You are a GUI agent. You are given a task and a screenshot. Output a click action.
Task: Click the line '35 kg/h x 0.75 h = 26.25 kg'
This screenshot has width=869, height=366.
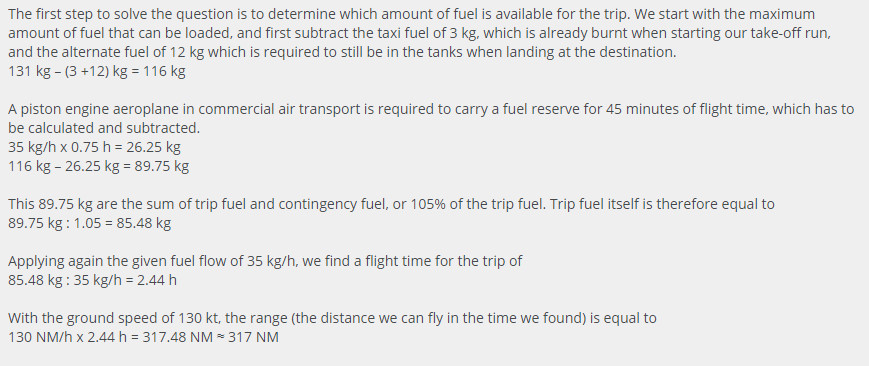tap(94, 148)
